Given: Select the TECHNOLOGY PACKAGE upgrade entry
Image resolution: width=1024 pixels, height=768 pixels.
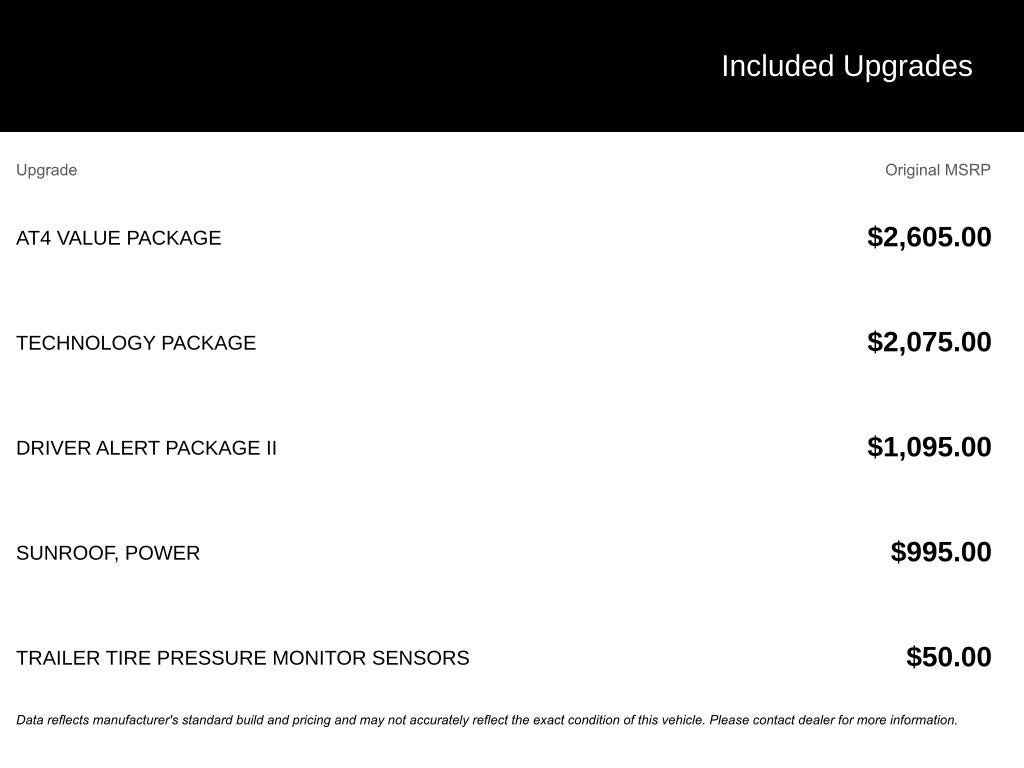Looking at the screenshot, I should pos(136,343).
